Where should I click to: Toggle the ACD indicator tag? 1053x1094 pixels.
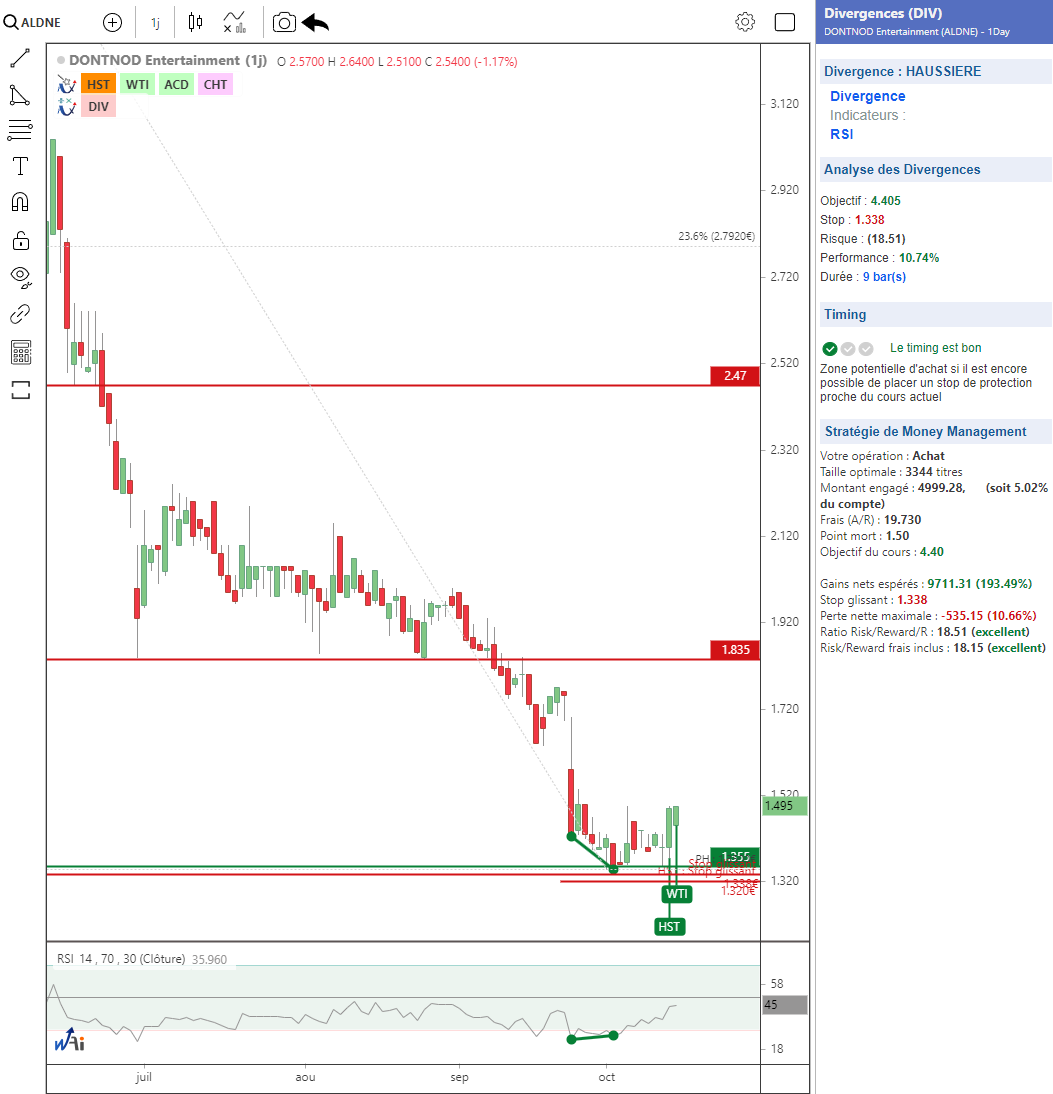click(177, 84)
